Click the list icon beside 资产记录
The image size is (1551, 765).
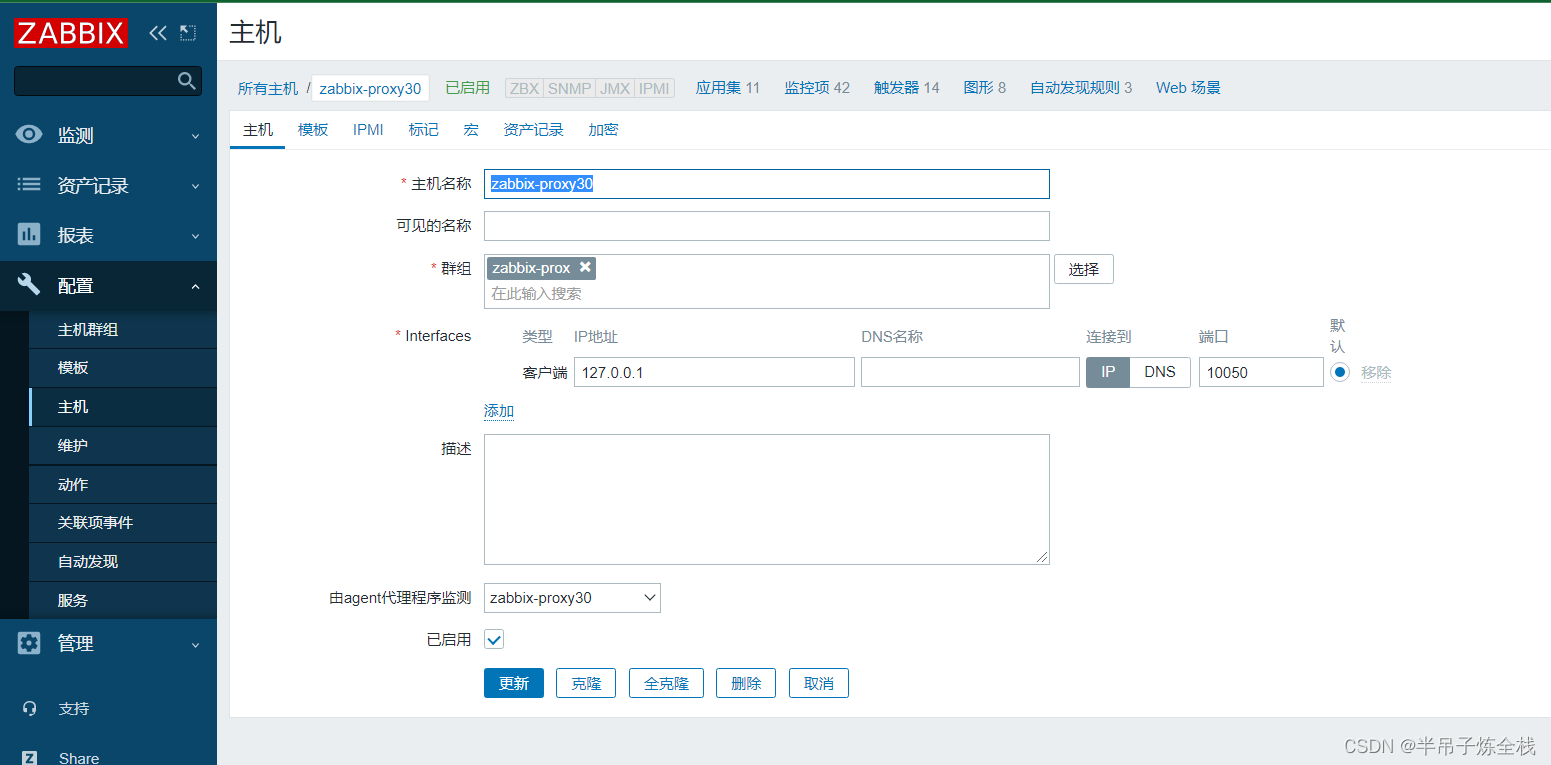point(29,185)
